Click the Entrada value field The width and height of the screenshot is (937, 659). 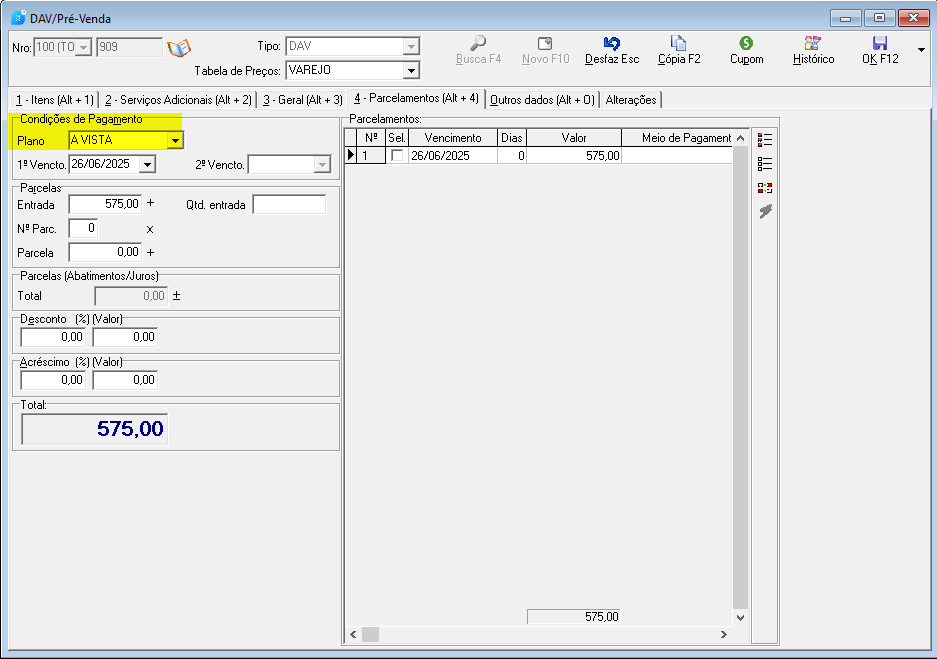click(x=105, y=204)
